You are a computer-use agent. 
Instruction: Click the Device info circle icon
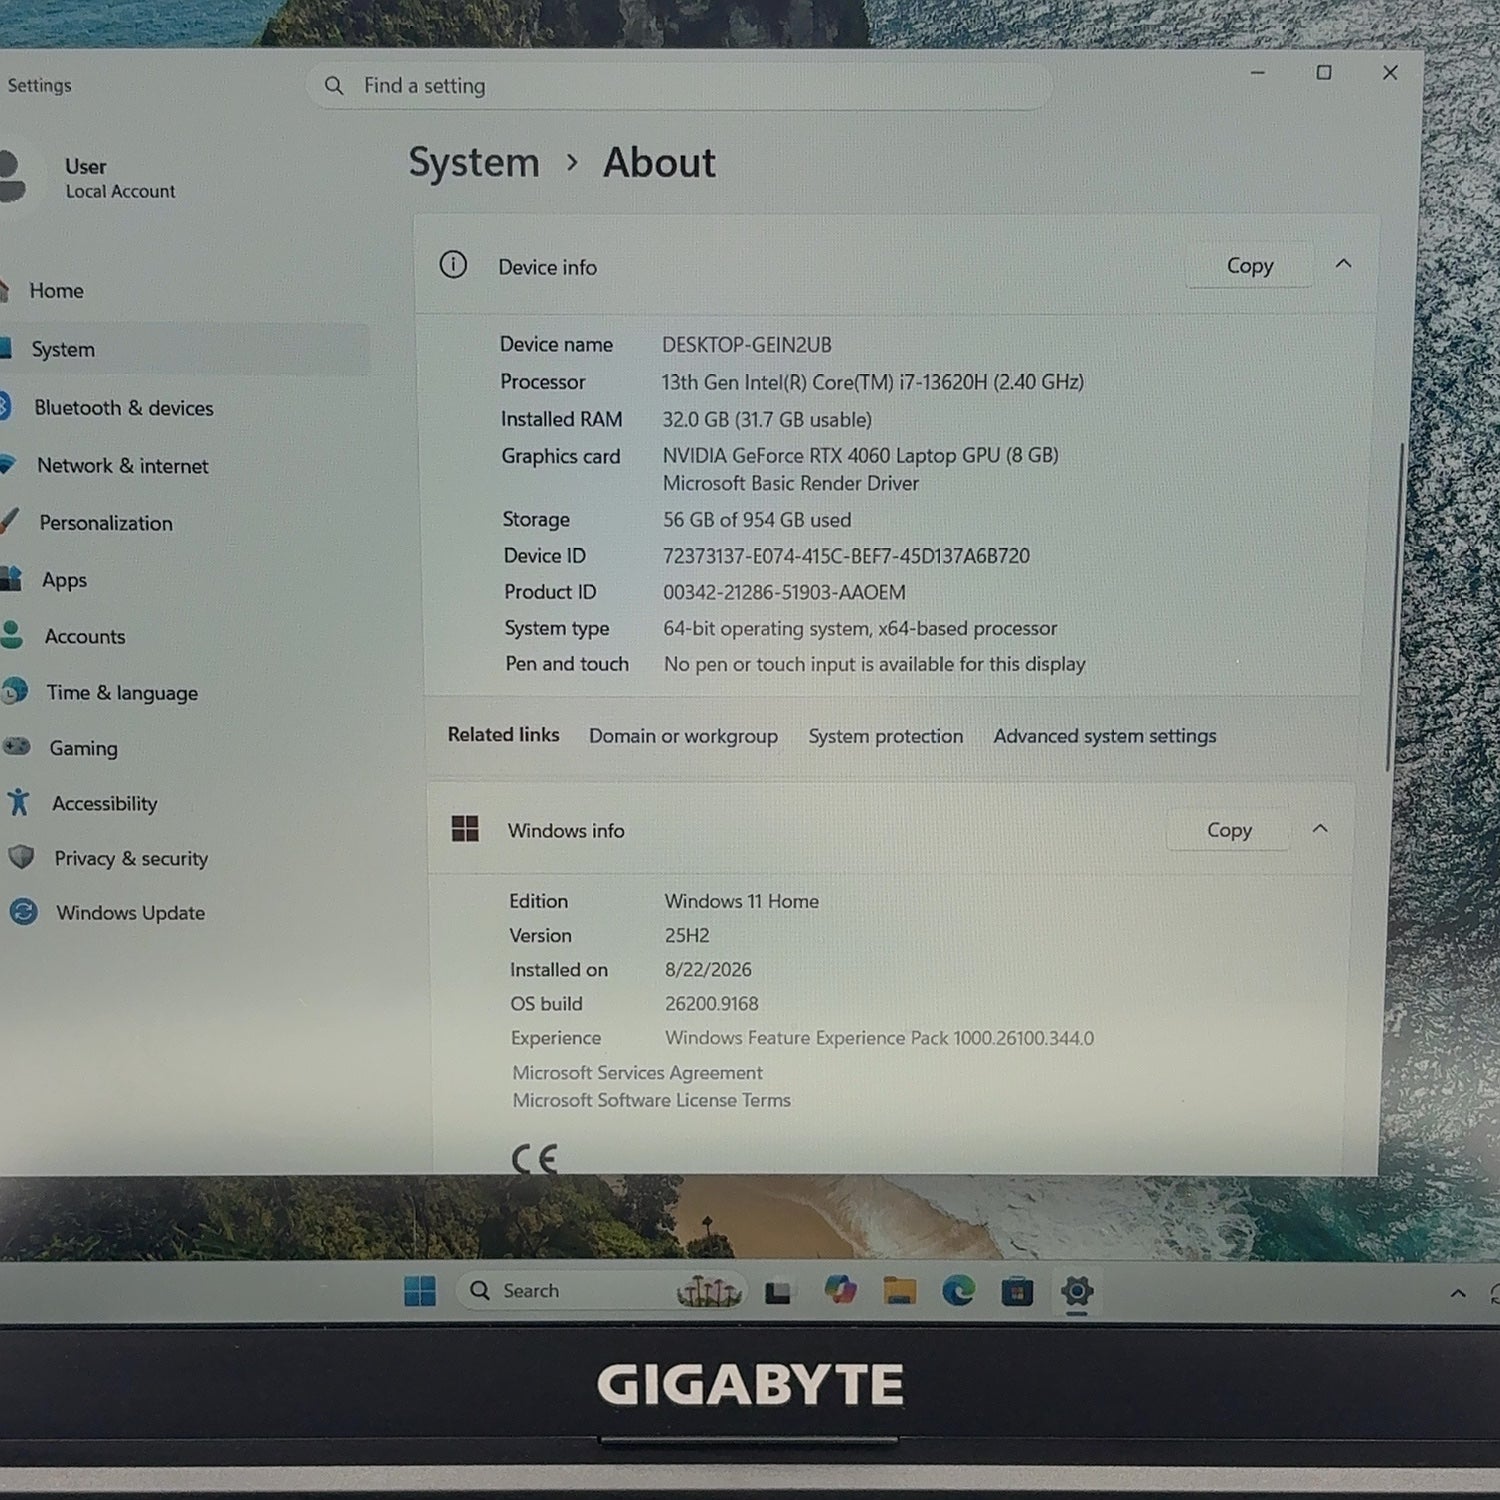coord(453,265)
